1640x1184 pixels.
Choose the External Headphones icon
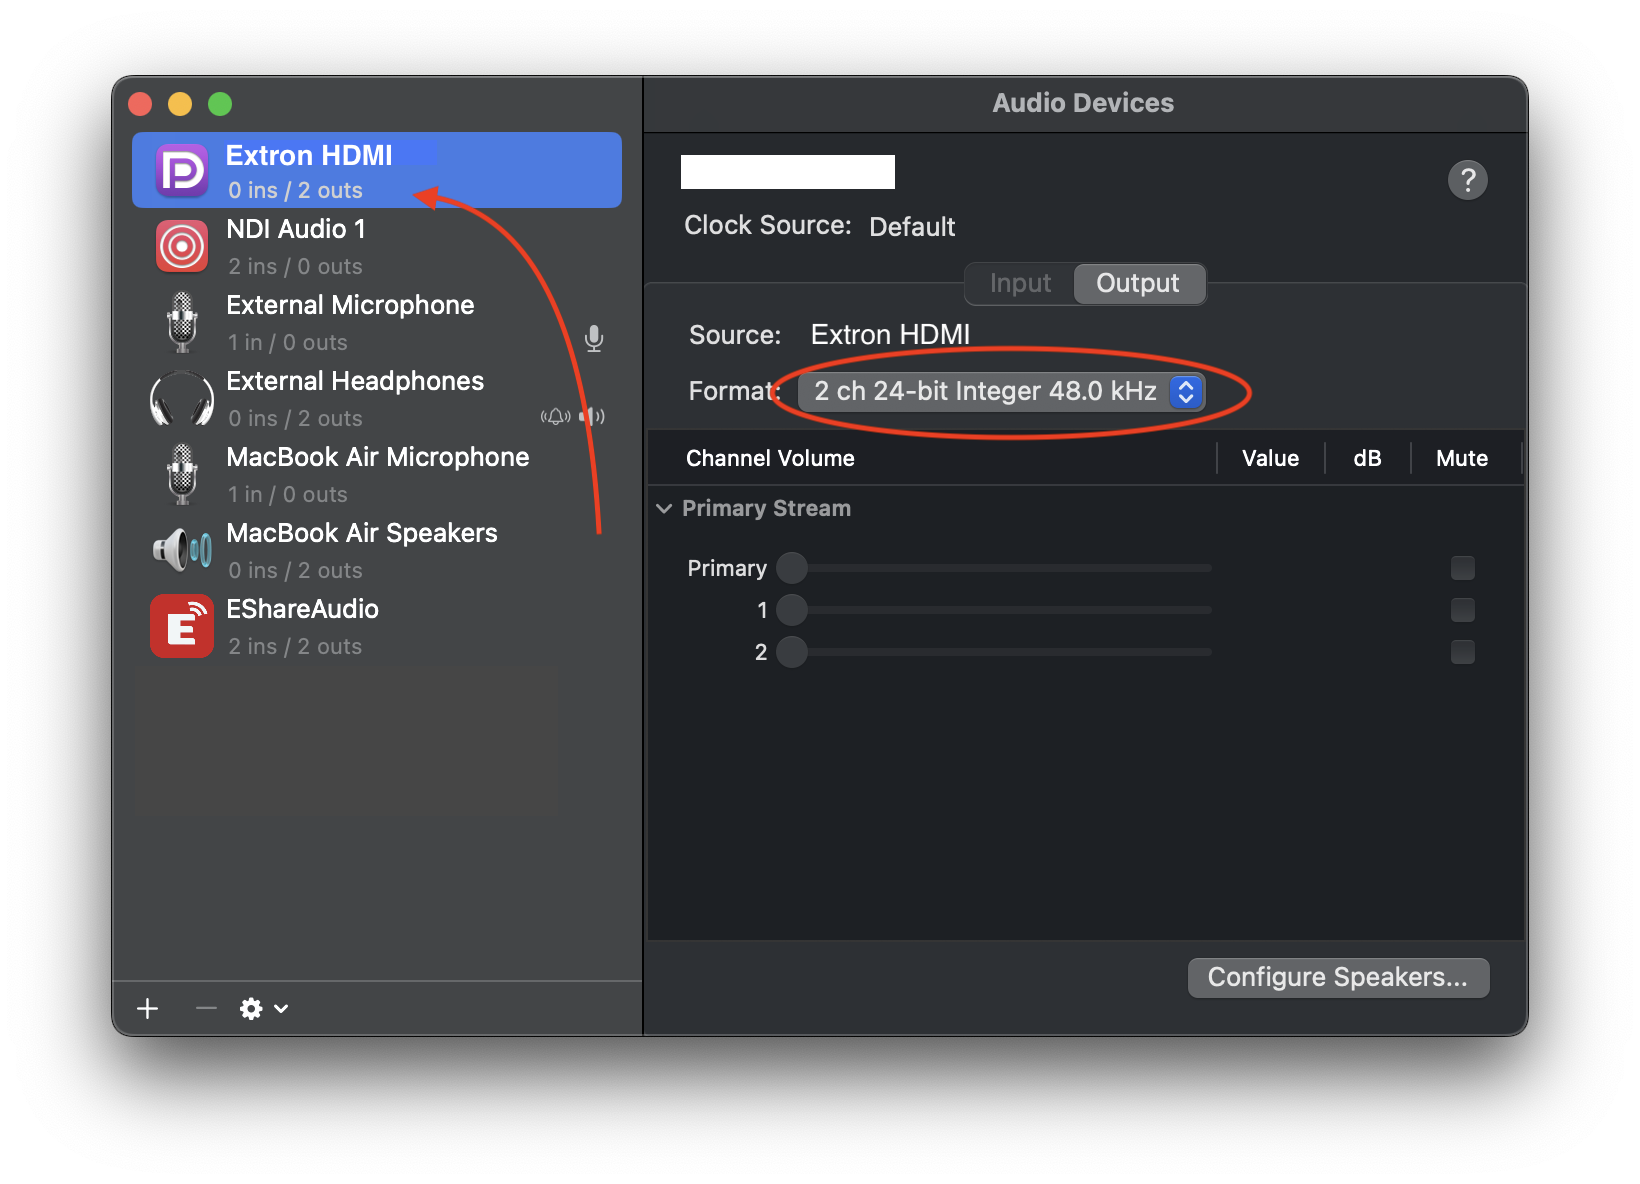pyautogui.click(x=182, y=398)
